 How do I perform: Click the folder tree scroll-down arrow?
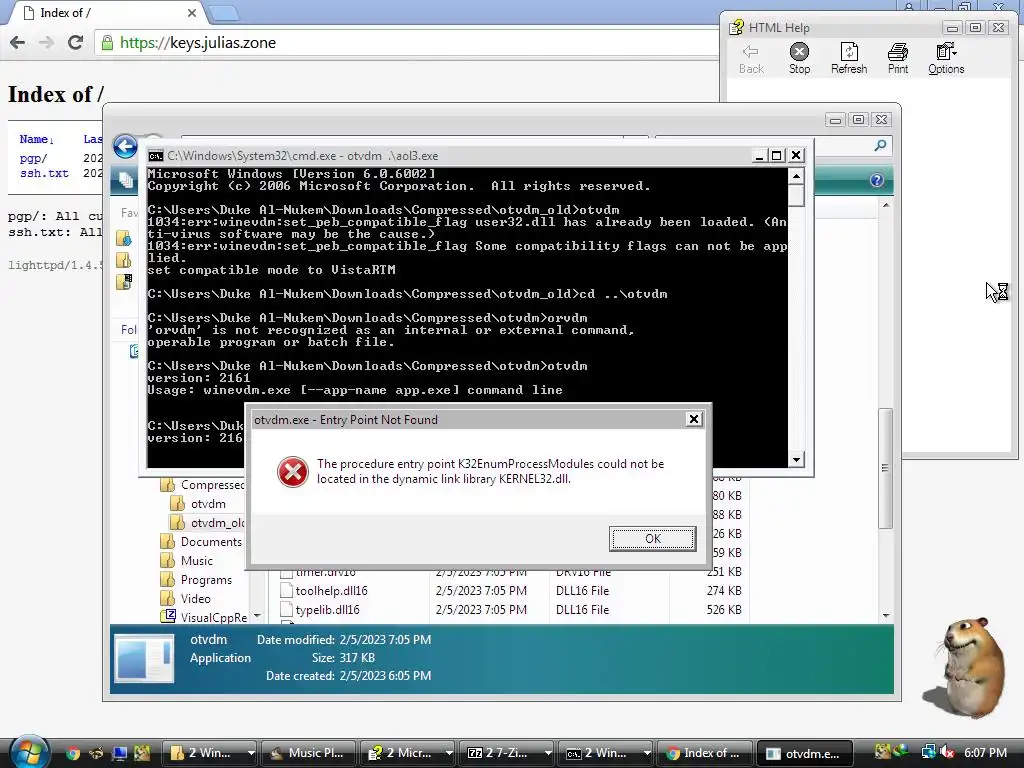257,616
